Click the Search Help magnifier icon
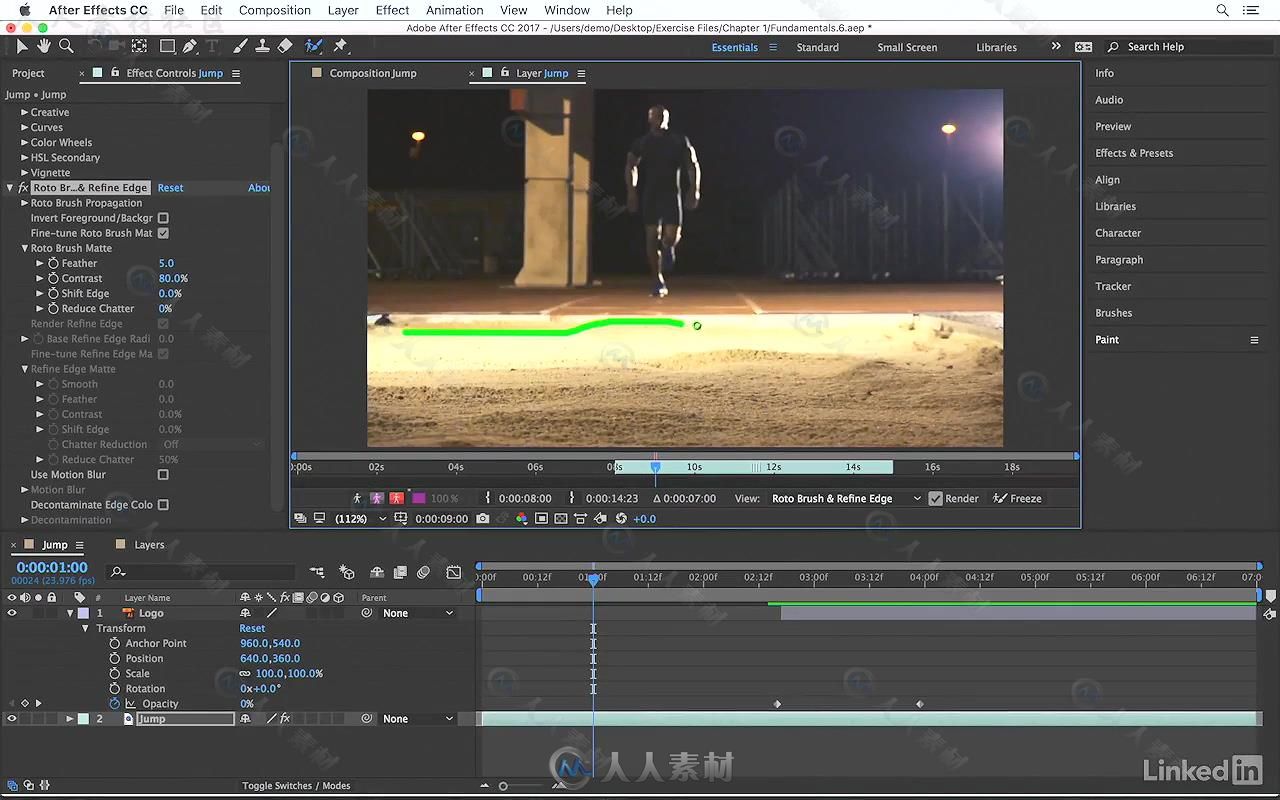 (1113, 47)
